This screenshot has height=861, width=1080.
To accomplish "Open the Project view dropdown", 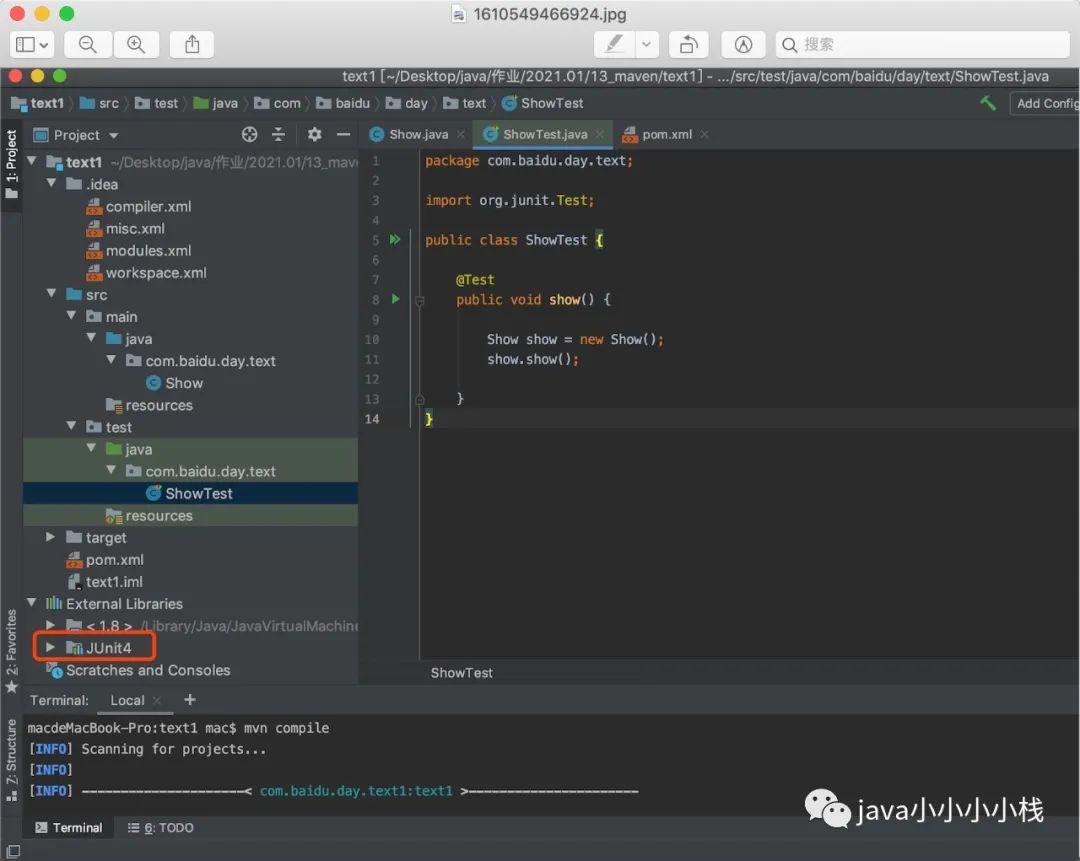I will (x=76, y=135).
